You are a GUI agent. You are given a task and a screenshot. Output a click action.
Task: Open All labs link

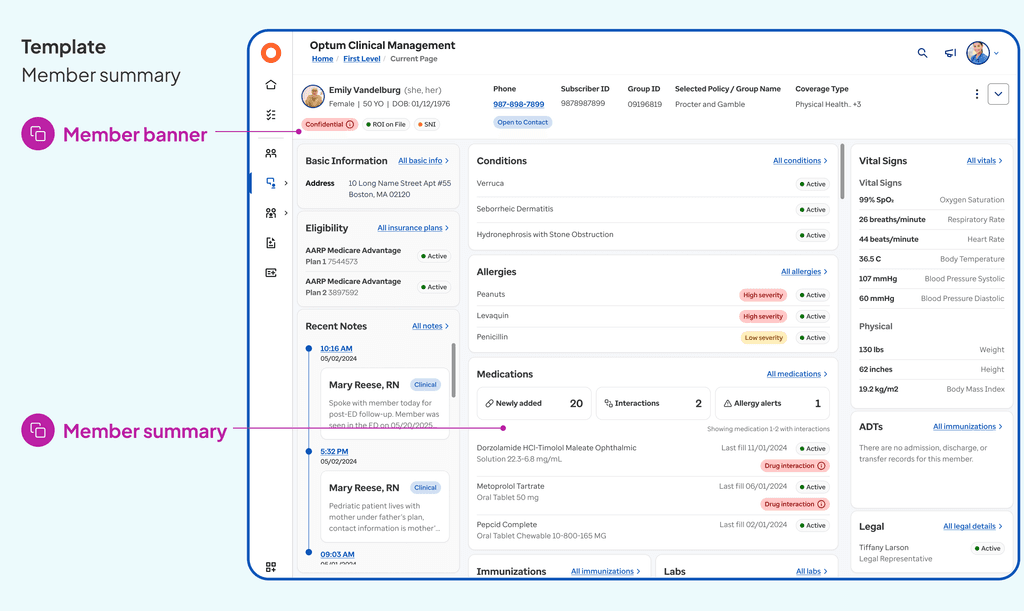pyautogui.click(x=811, y=571)
